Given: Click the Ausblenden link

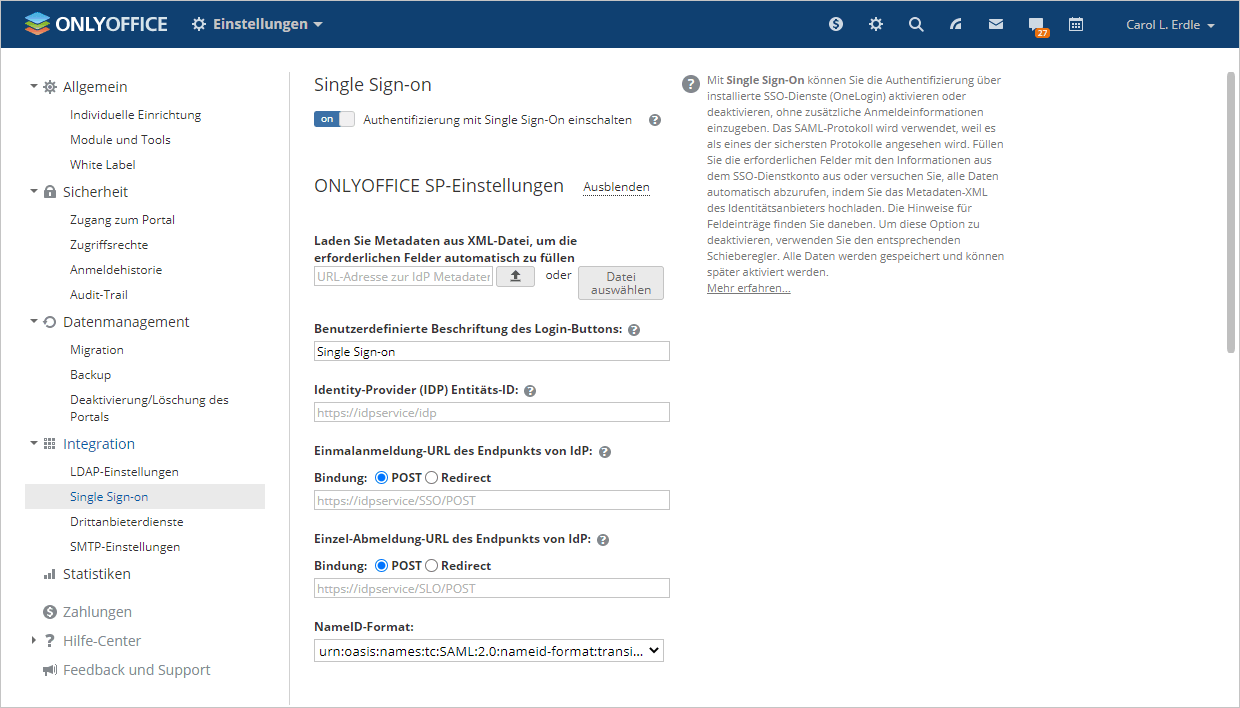Looking at the screenshot, I should pyautogui.click(x=616, y=187).
